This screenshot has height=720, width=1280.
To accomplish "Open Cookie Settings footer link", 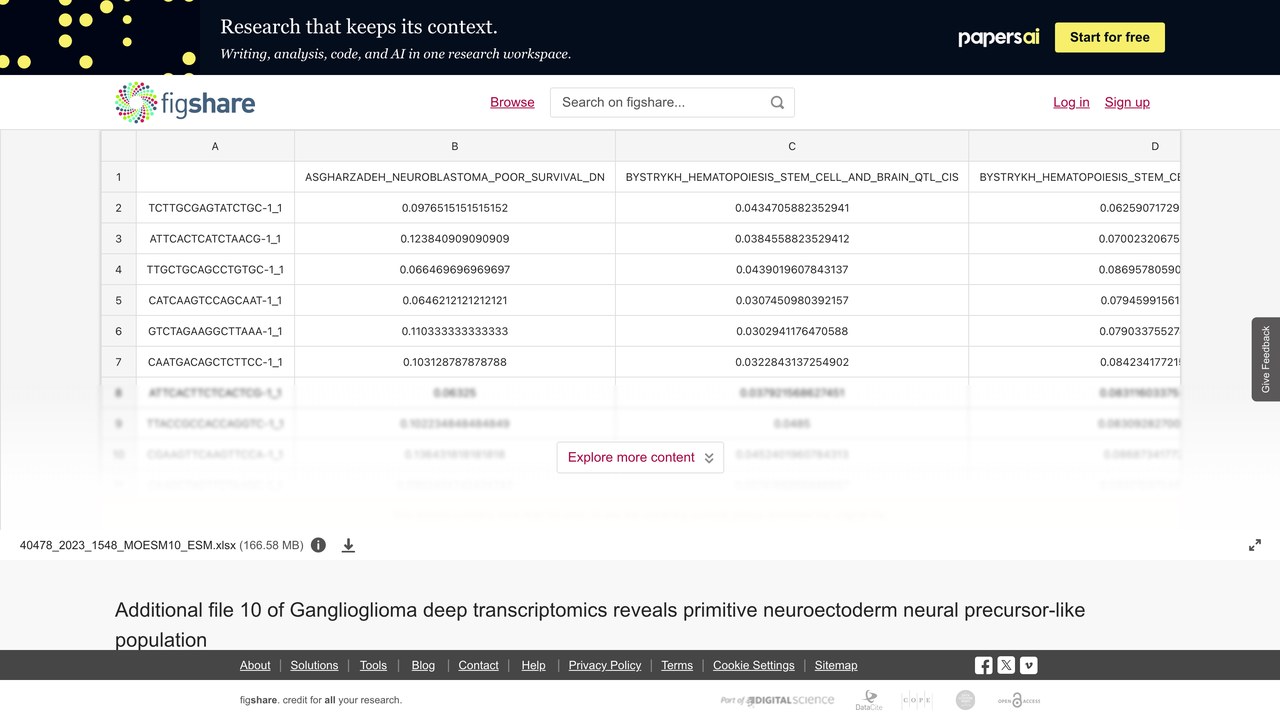I will pyautogui.click(x=754, y=665).
